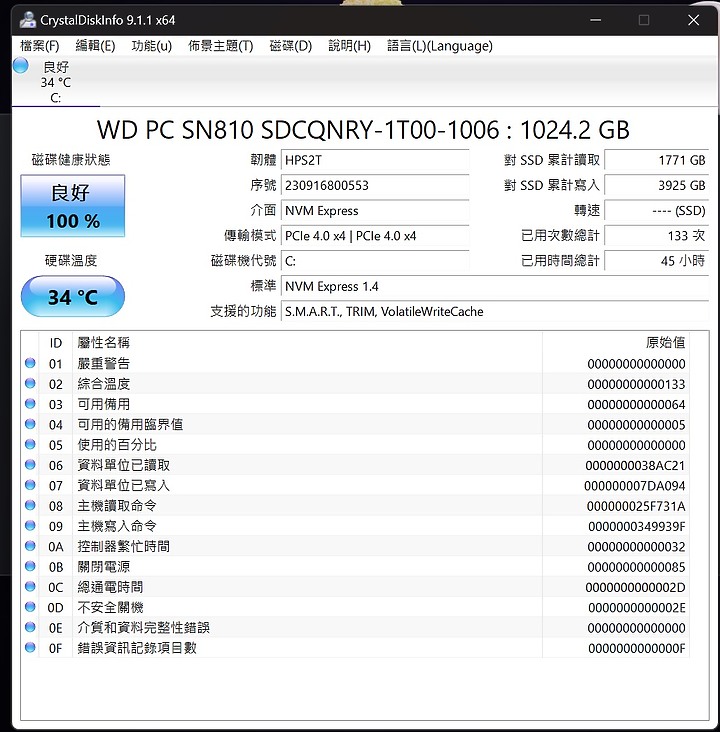Click the status dot for attribute 07 資料單位已寫入

pos(30,485)
